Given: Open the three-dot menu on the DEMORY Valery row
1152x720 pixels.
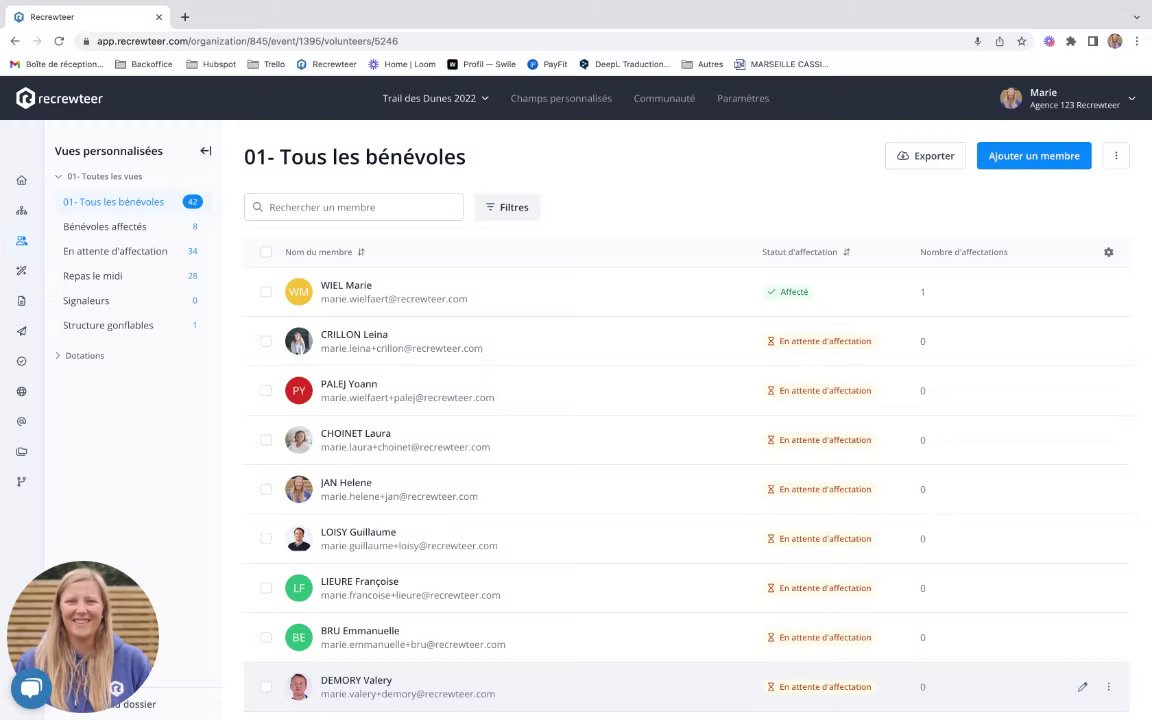Looking at the screenshot, I should pyautogui.click(x=1109, y=687).
